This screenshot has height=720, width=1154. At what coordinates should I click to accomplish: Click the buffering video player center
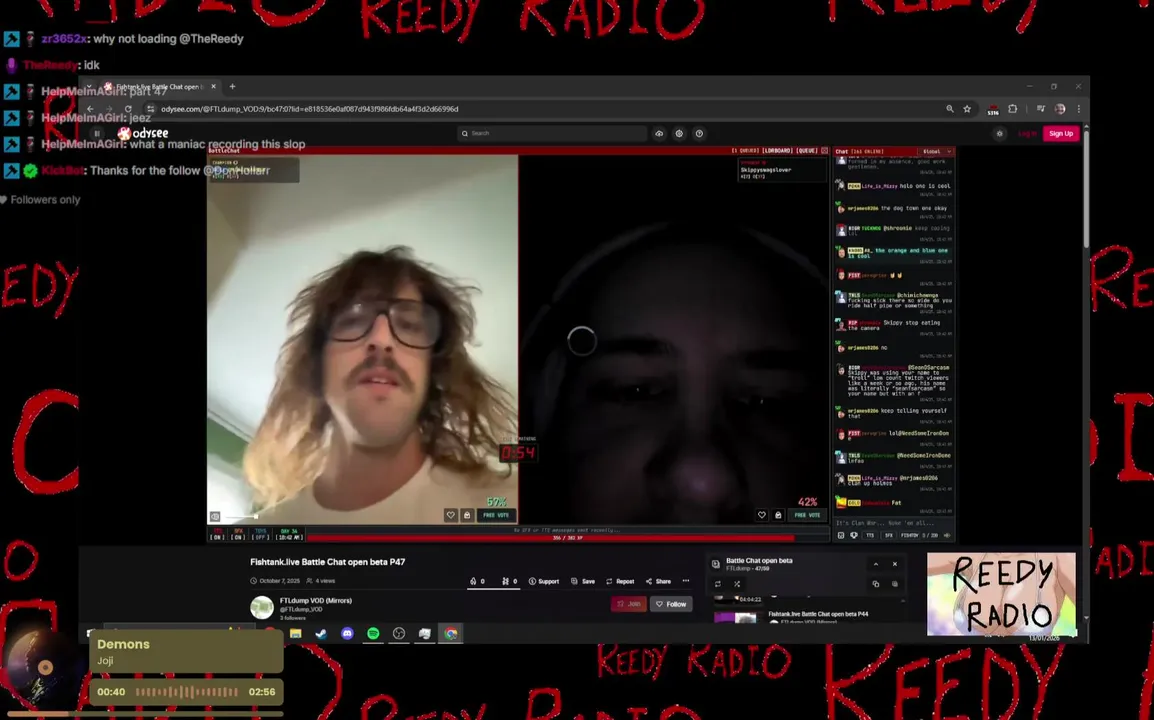pos(581,341)
